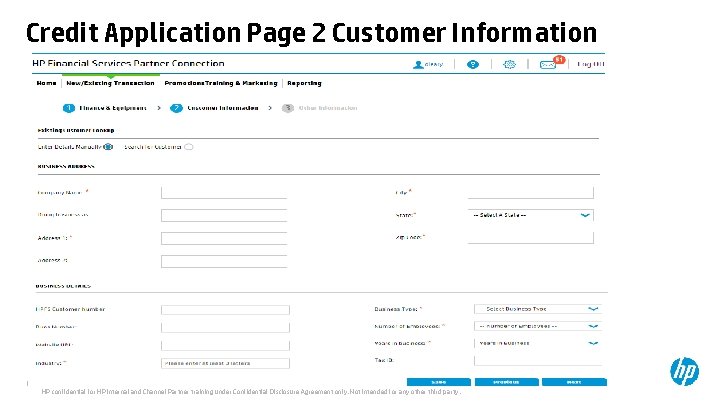The height and width of the screenshot is (405, 720).
Task: Click the step 1 circle for Finance & Equipment
Action: (x=68, y=108)
